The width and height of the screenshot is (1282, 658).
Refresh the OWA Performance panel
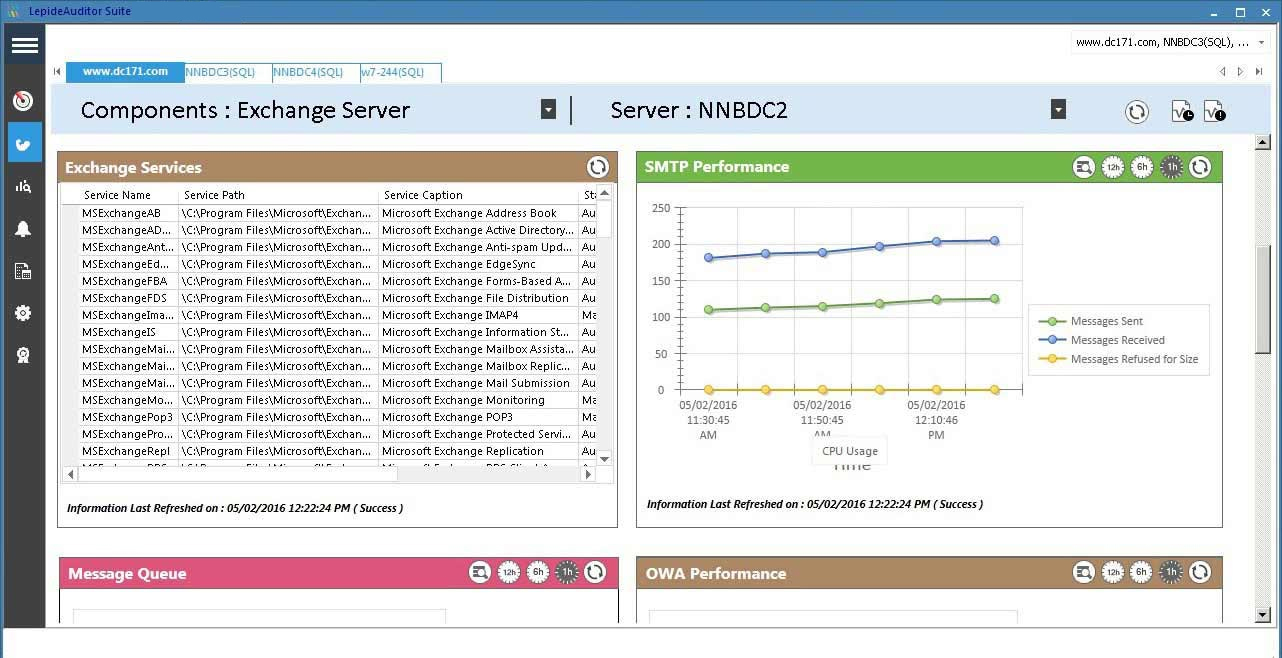[x=1200, y=573]
